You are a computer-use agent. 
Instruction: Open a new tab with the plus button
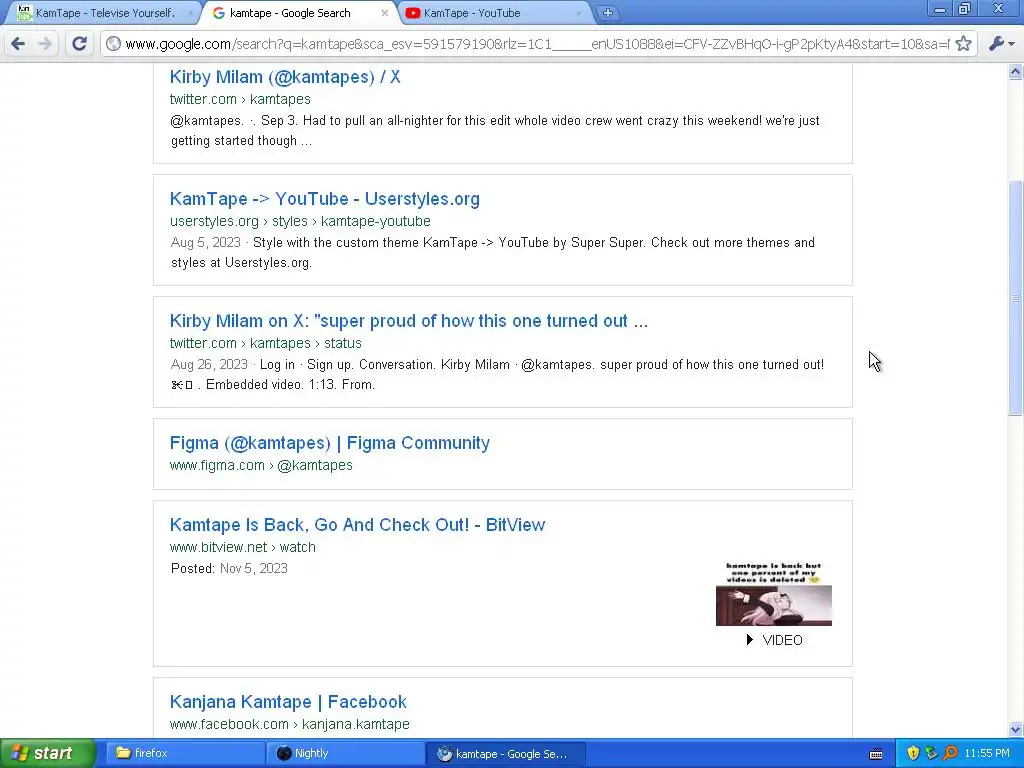pos(607,13)
